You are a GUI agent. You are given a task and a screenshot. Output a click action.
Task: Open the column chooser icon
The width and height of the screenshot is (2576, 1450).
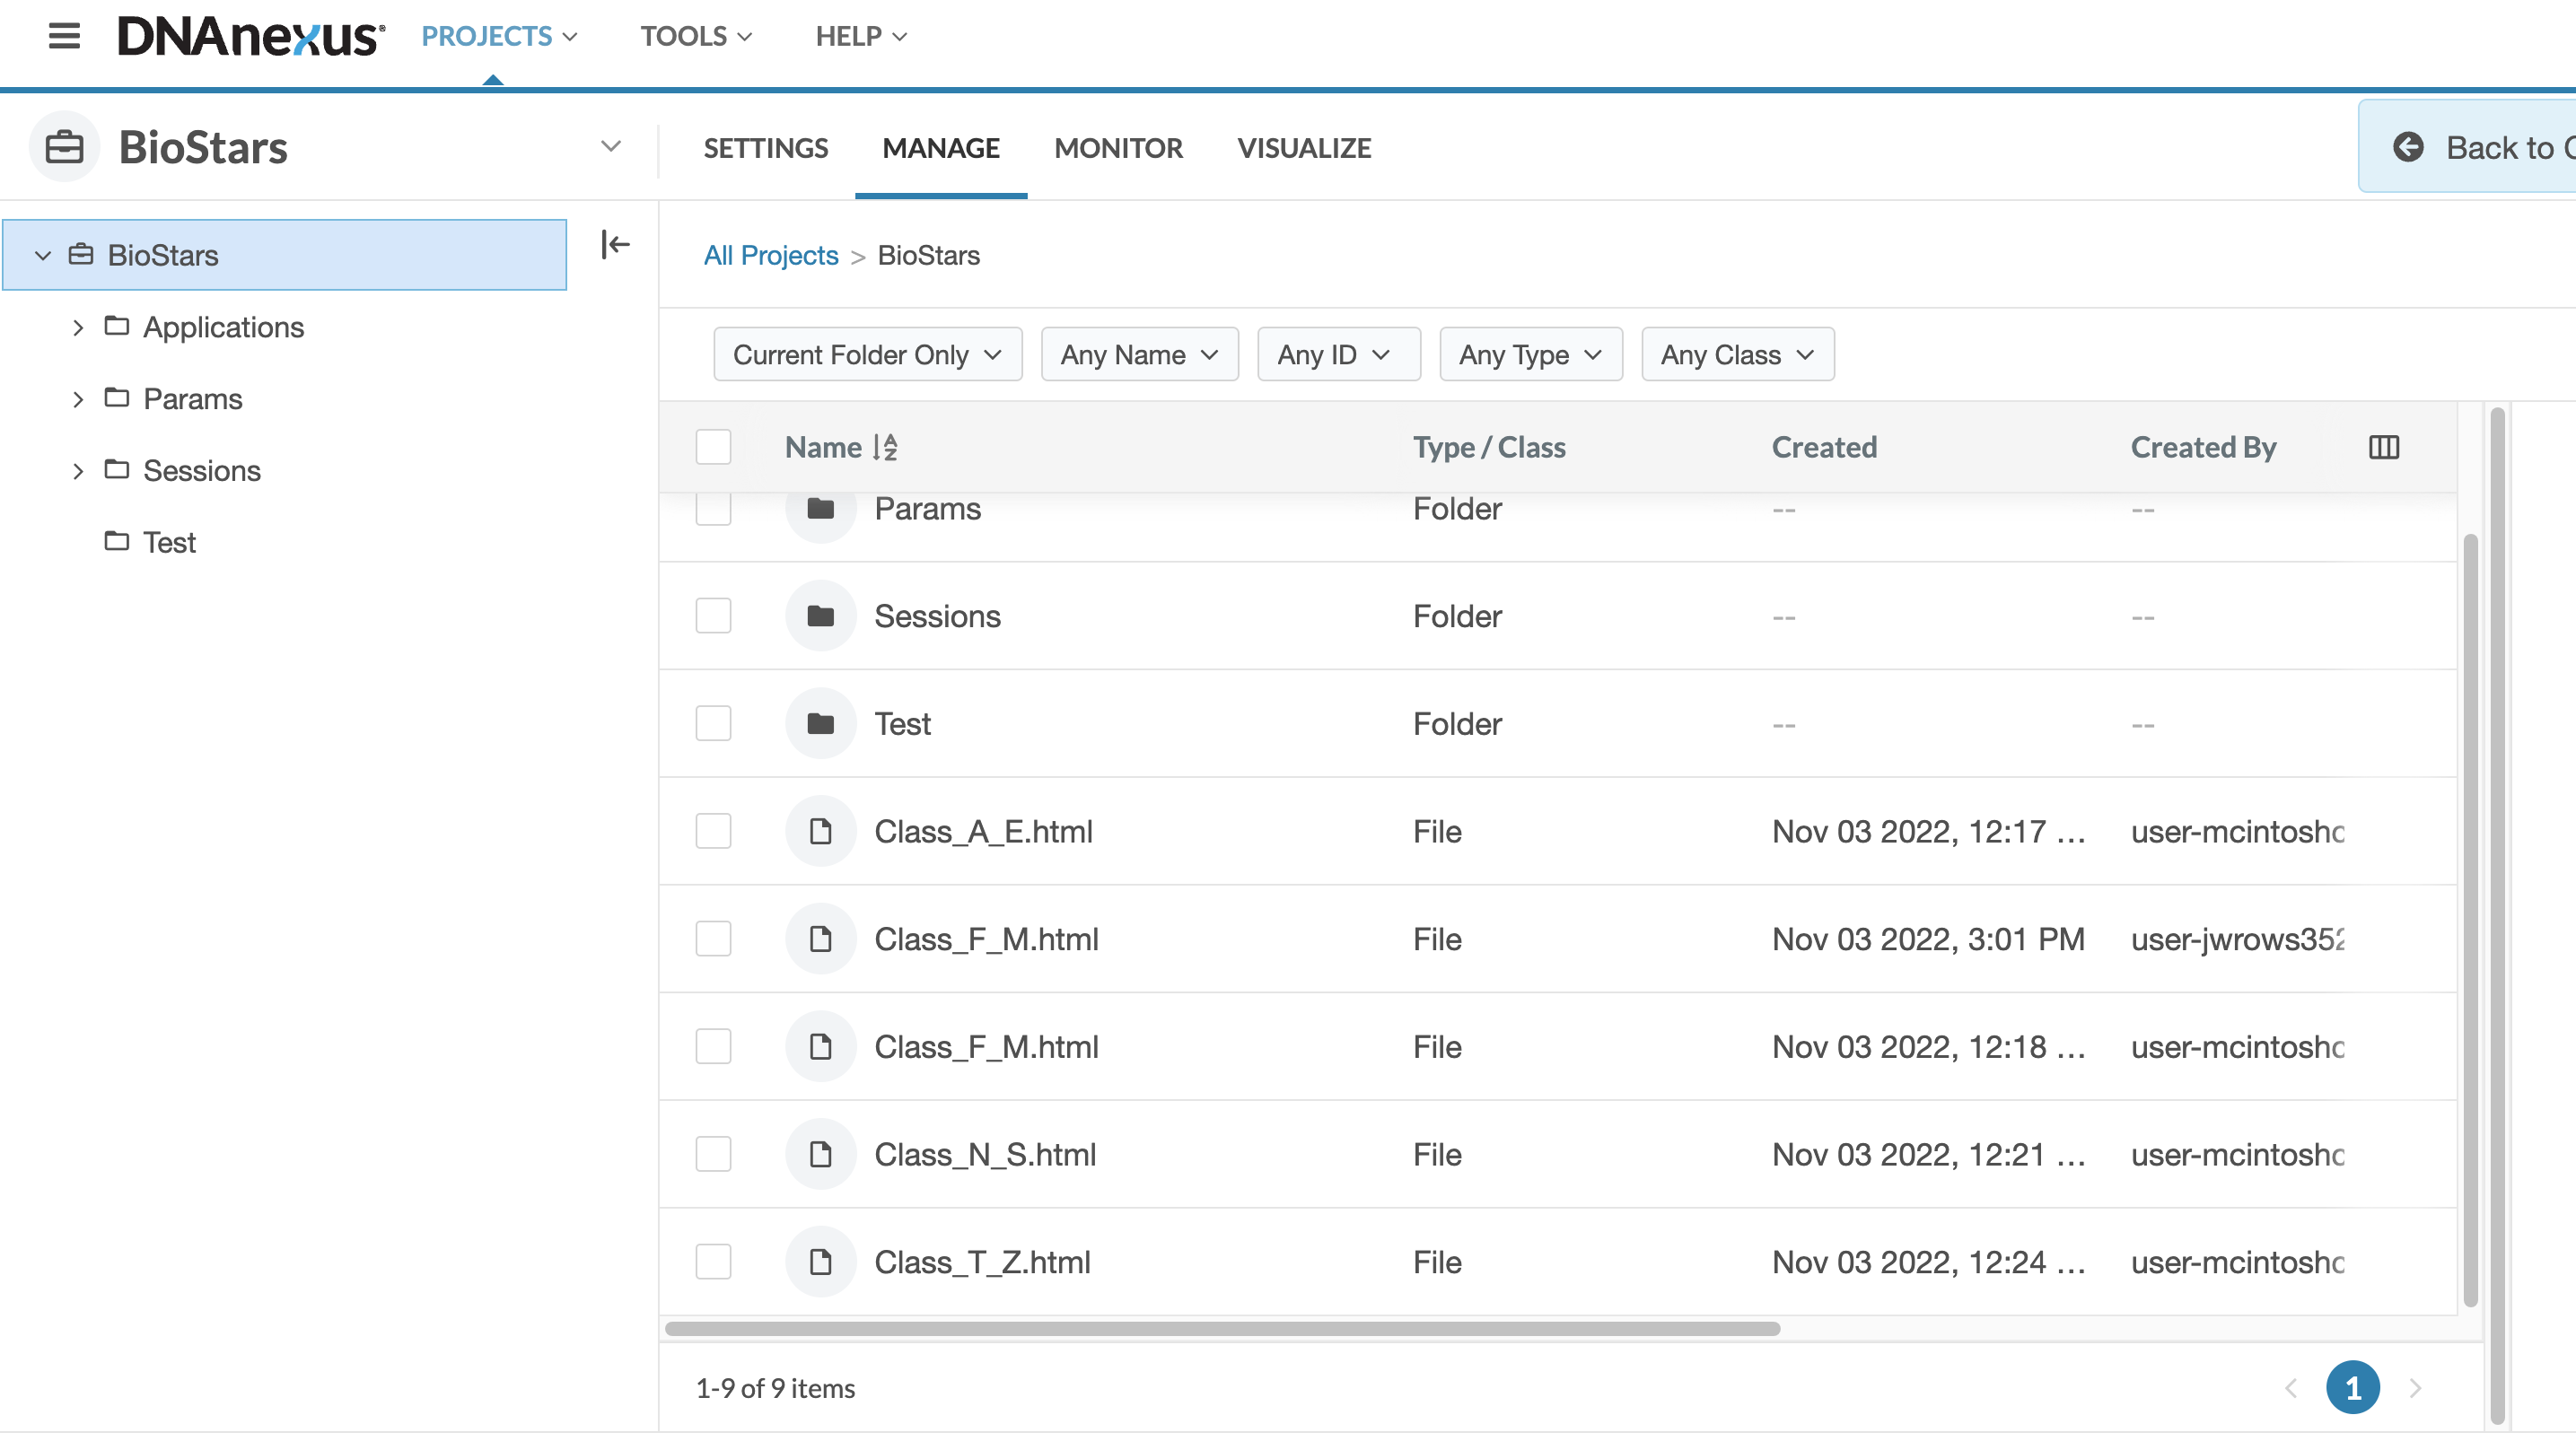[2383, 447]
